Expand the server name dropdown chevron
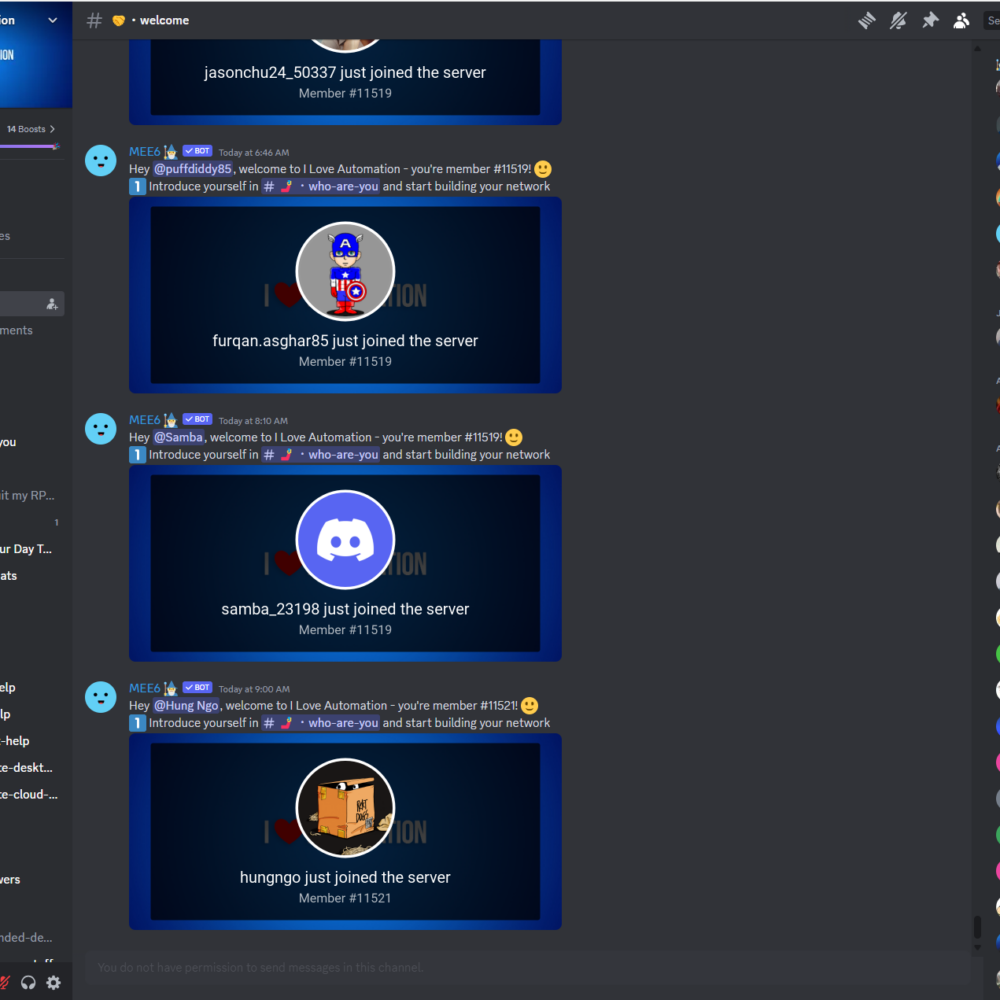Image resolution: width=1000 pixels, height=1000 pixels. point(53,20)
